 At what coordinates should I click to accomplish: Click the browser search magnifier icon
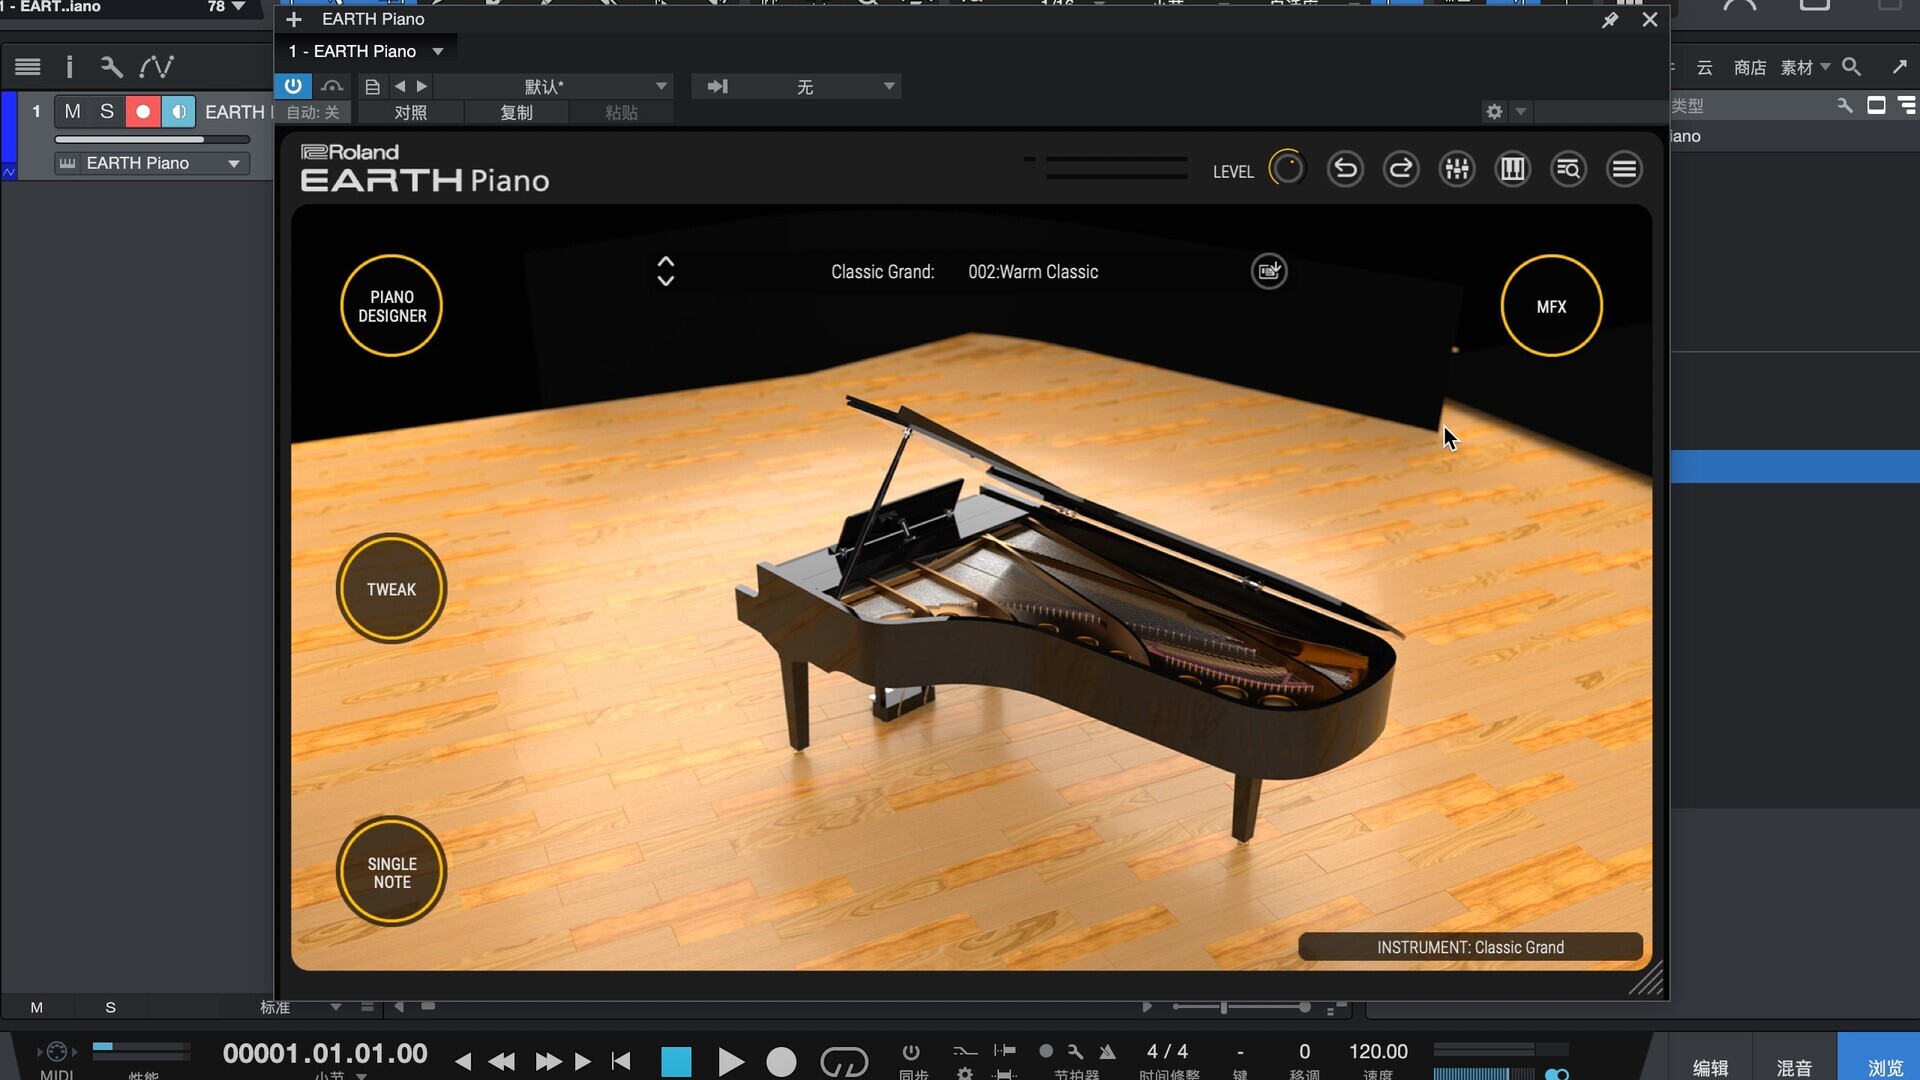click(x=1851, y=67)
